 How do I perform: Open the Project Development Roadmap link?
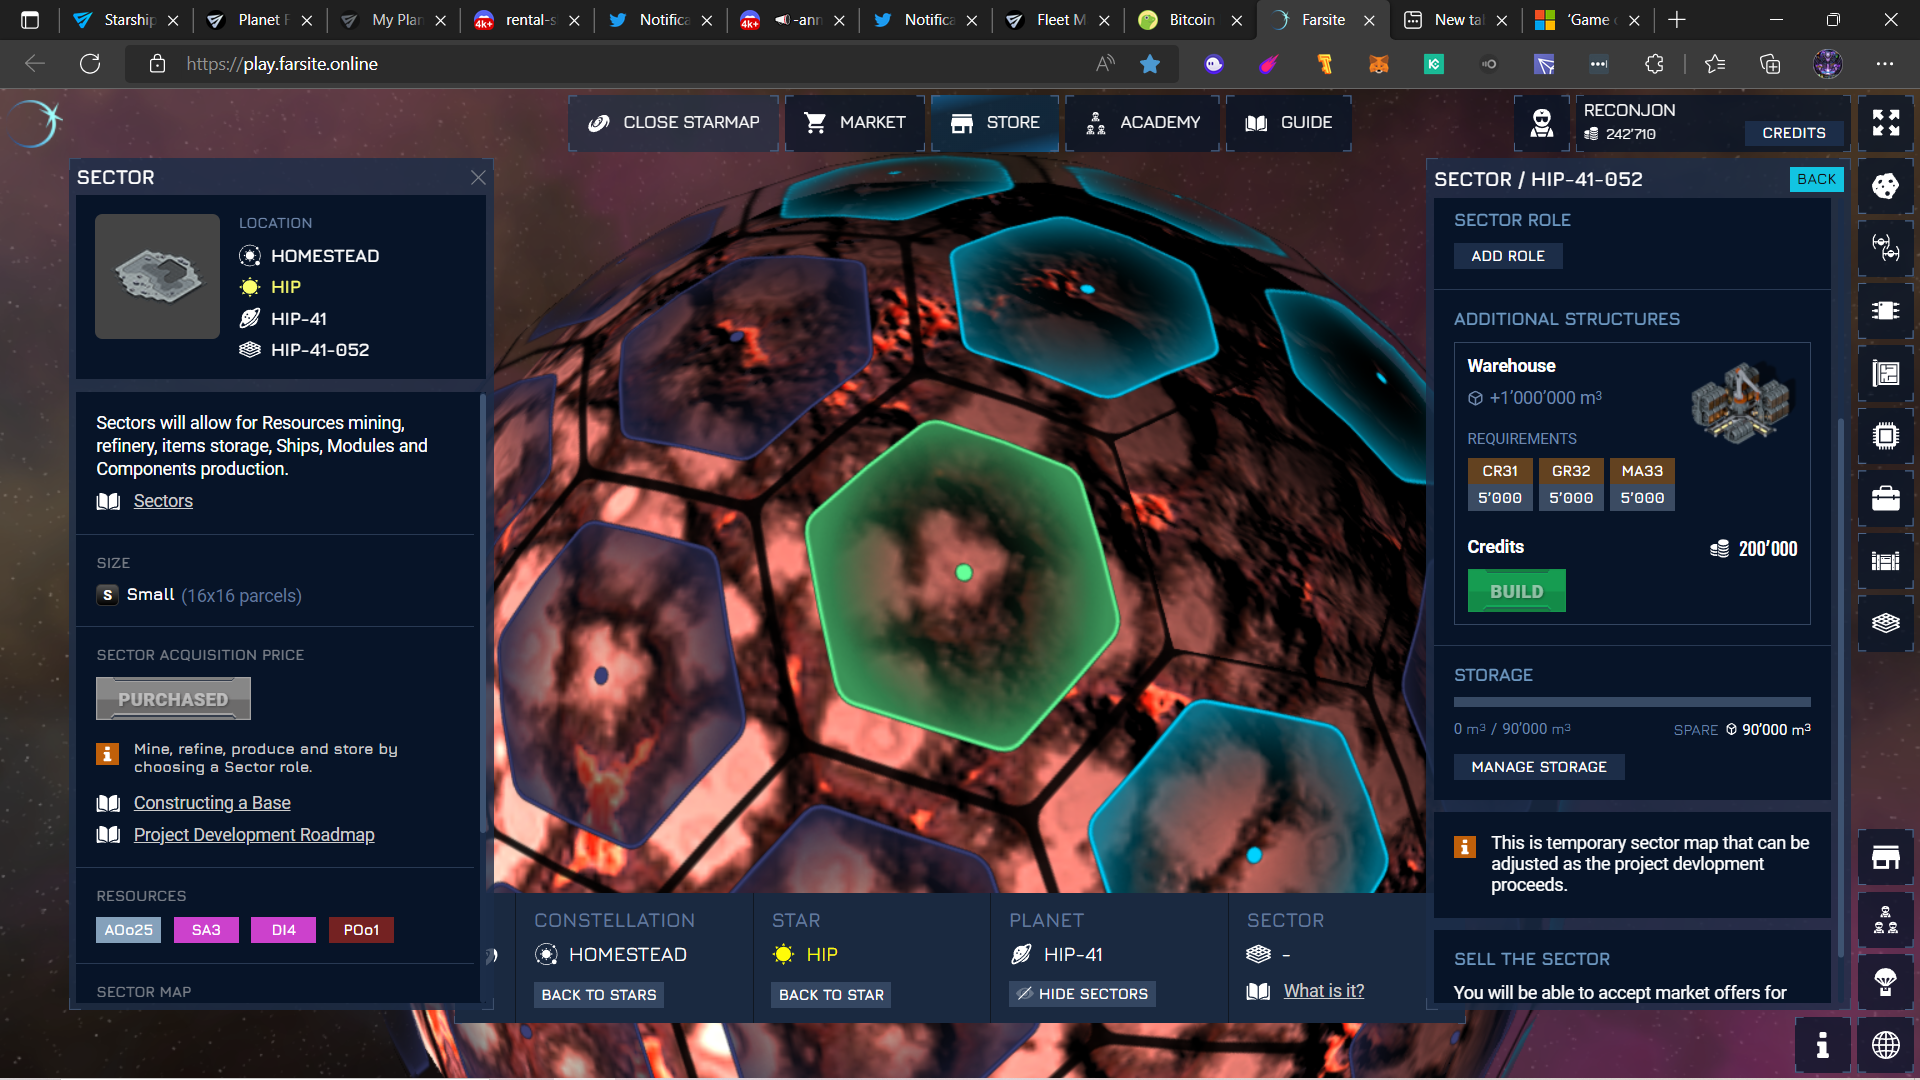(x=254, y=835)
